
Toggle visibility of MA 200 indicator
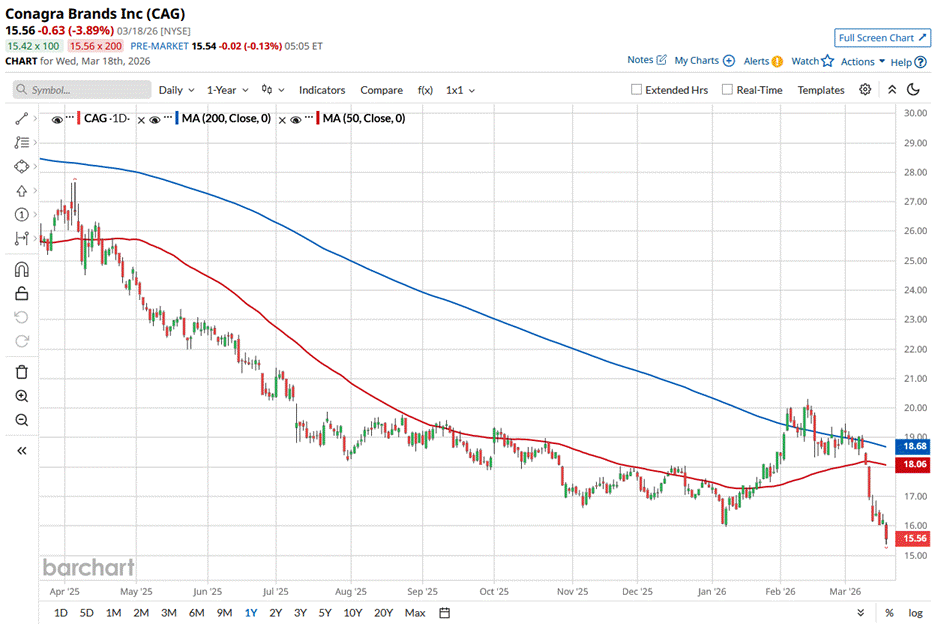pyautogui.click(x=155, y=120)
